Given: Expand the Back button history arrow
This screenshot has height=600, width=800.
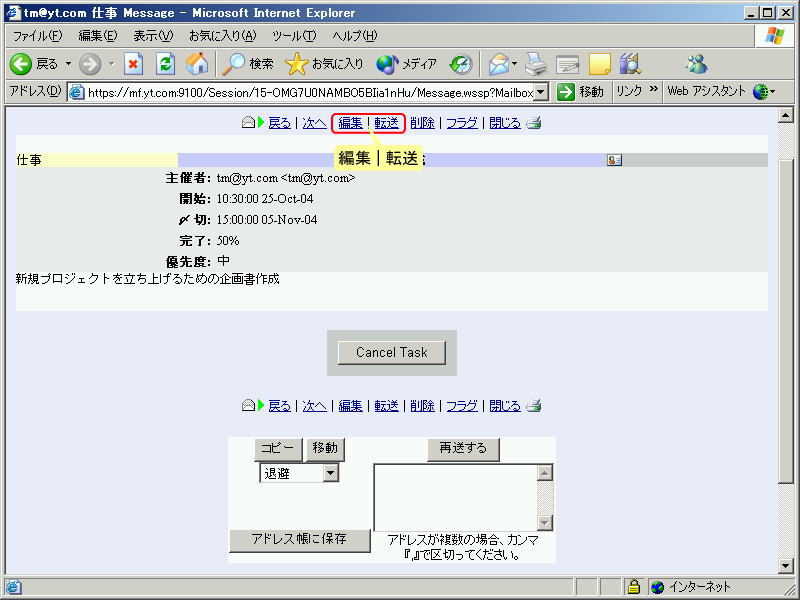Looking at the screenshot, I should [70, 64].
